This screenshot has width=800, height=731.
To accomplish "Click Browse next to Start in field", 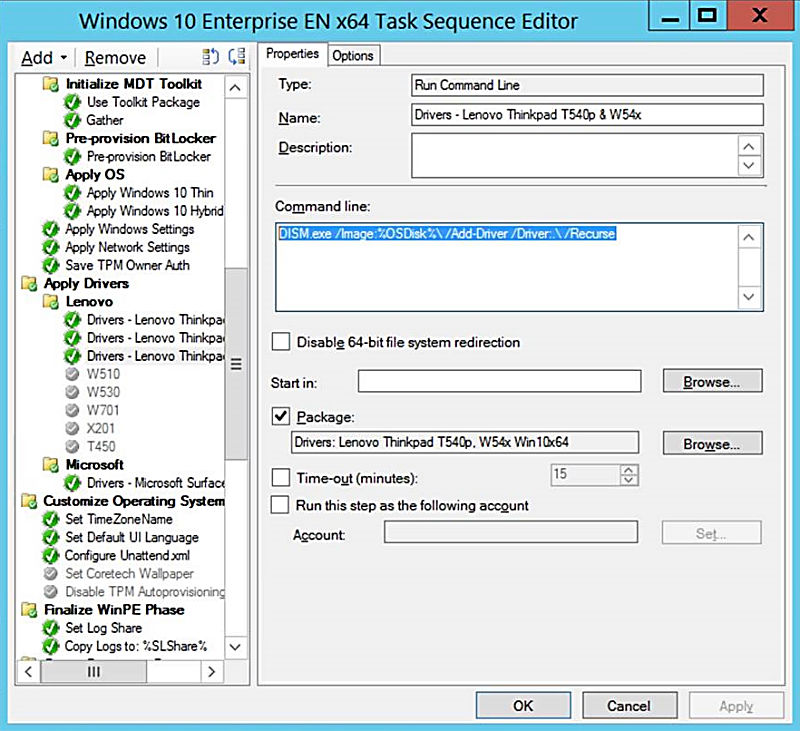I will pos(712,382).
